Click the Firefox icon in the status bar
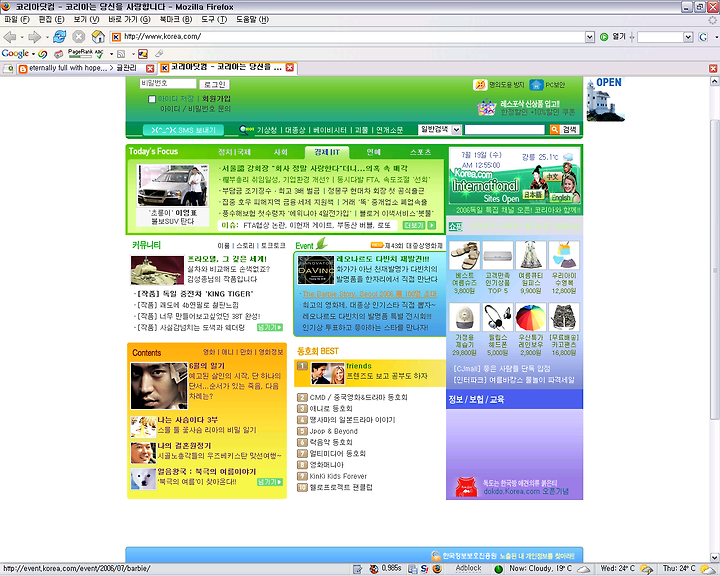This screenshot has width=720, height=576. tap(437, 569)
